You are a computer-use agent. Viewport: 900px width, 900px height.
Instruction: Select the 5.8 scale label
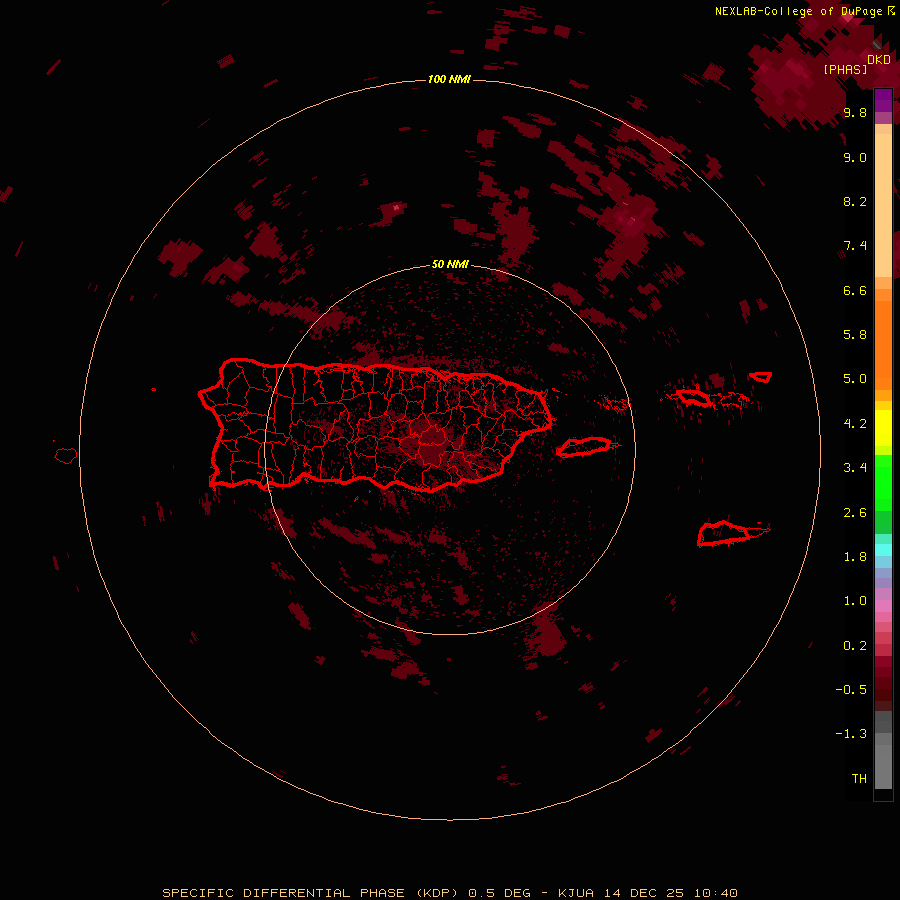click(x=855, y=335)
